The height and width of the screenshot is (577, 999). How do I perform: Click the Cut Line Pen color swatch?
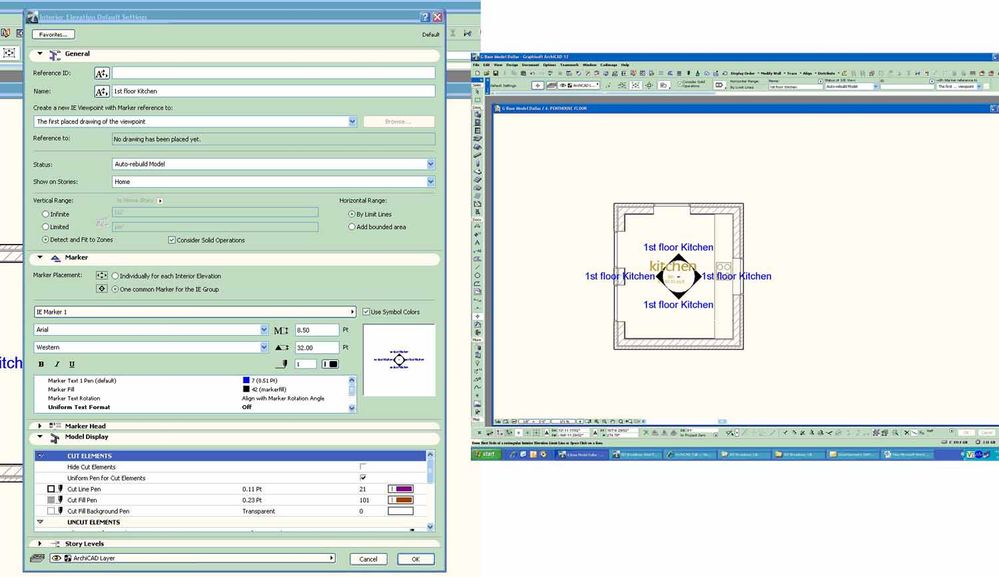point(401,489)
